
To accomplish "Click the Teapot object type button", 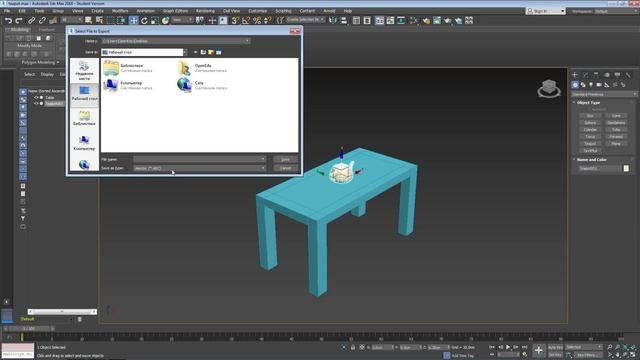I will point(590,144).
